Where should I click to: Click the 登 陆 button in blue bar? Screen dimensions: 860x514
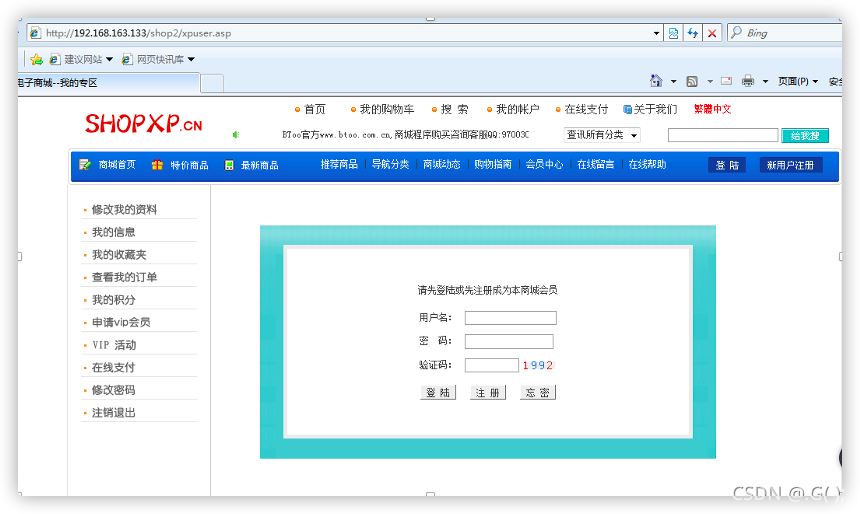pos(727,165)
